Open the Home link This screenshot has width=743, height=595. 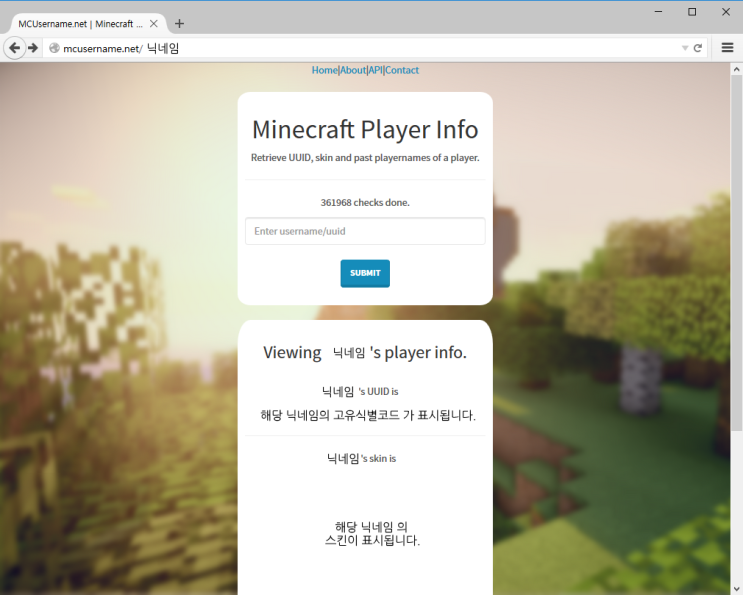tap(325, 70)
